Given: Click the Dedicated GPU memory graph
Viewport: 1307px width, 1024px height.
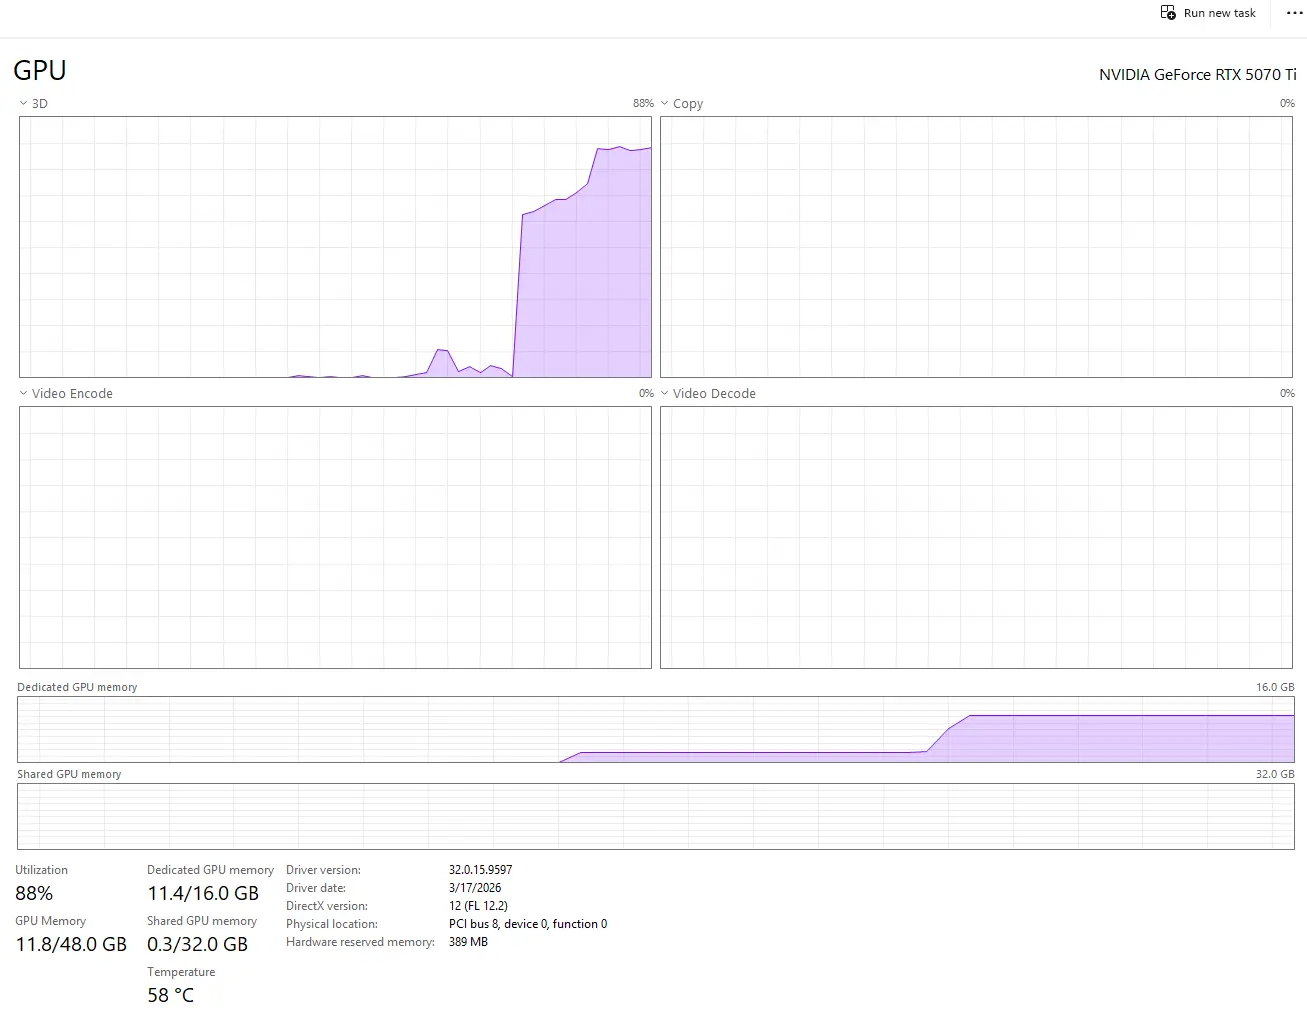Looking at the screenshot, I should pyautogui.click(x=656, y=730).
